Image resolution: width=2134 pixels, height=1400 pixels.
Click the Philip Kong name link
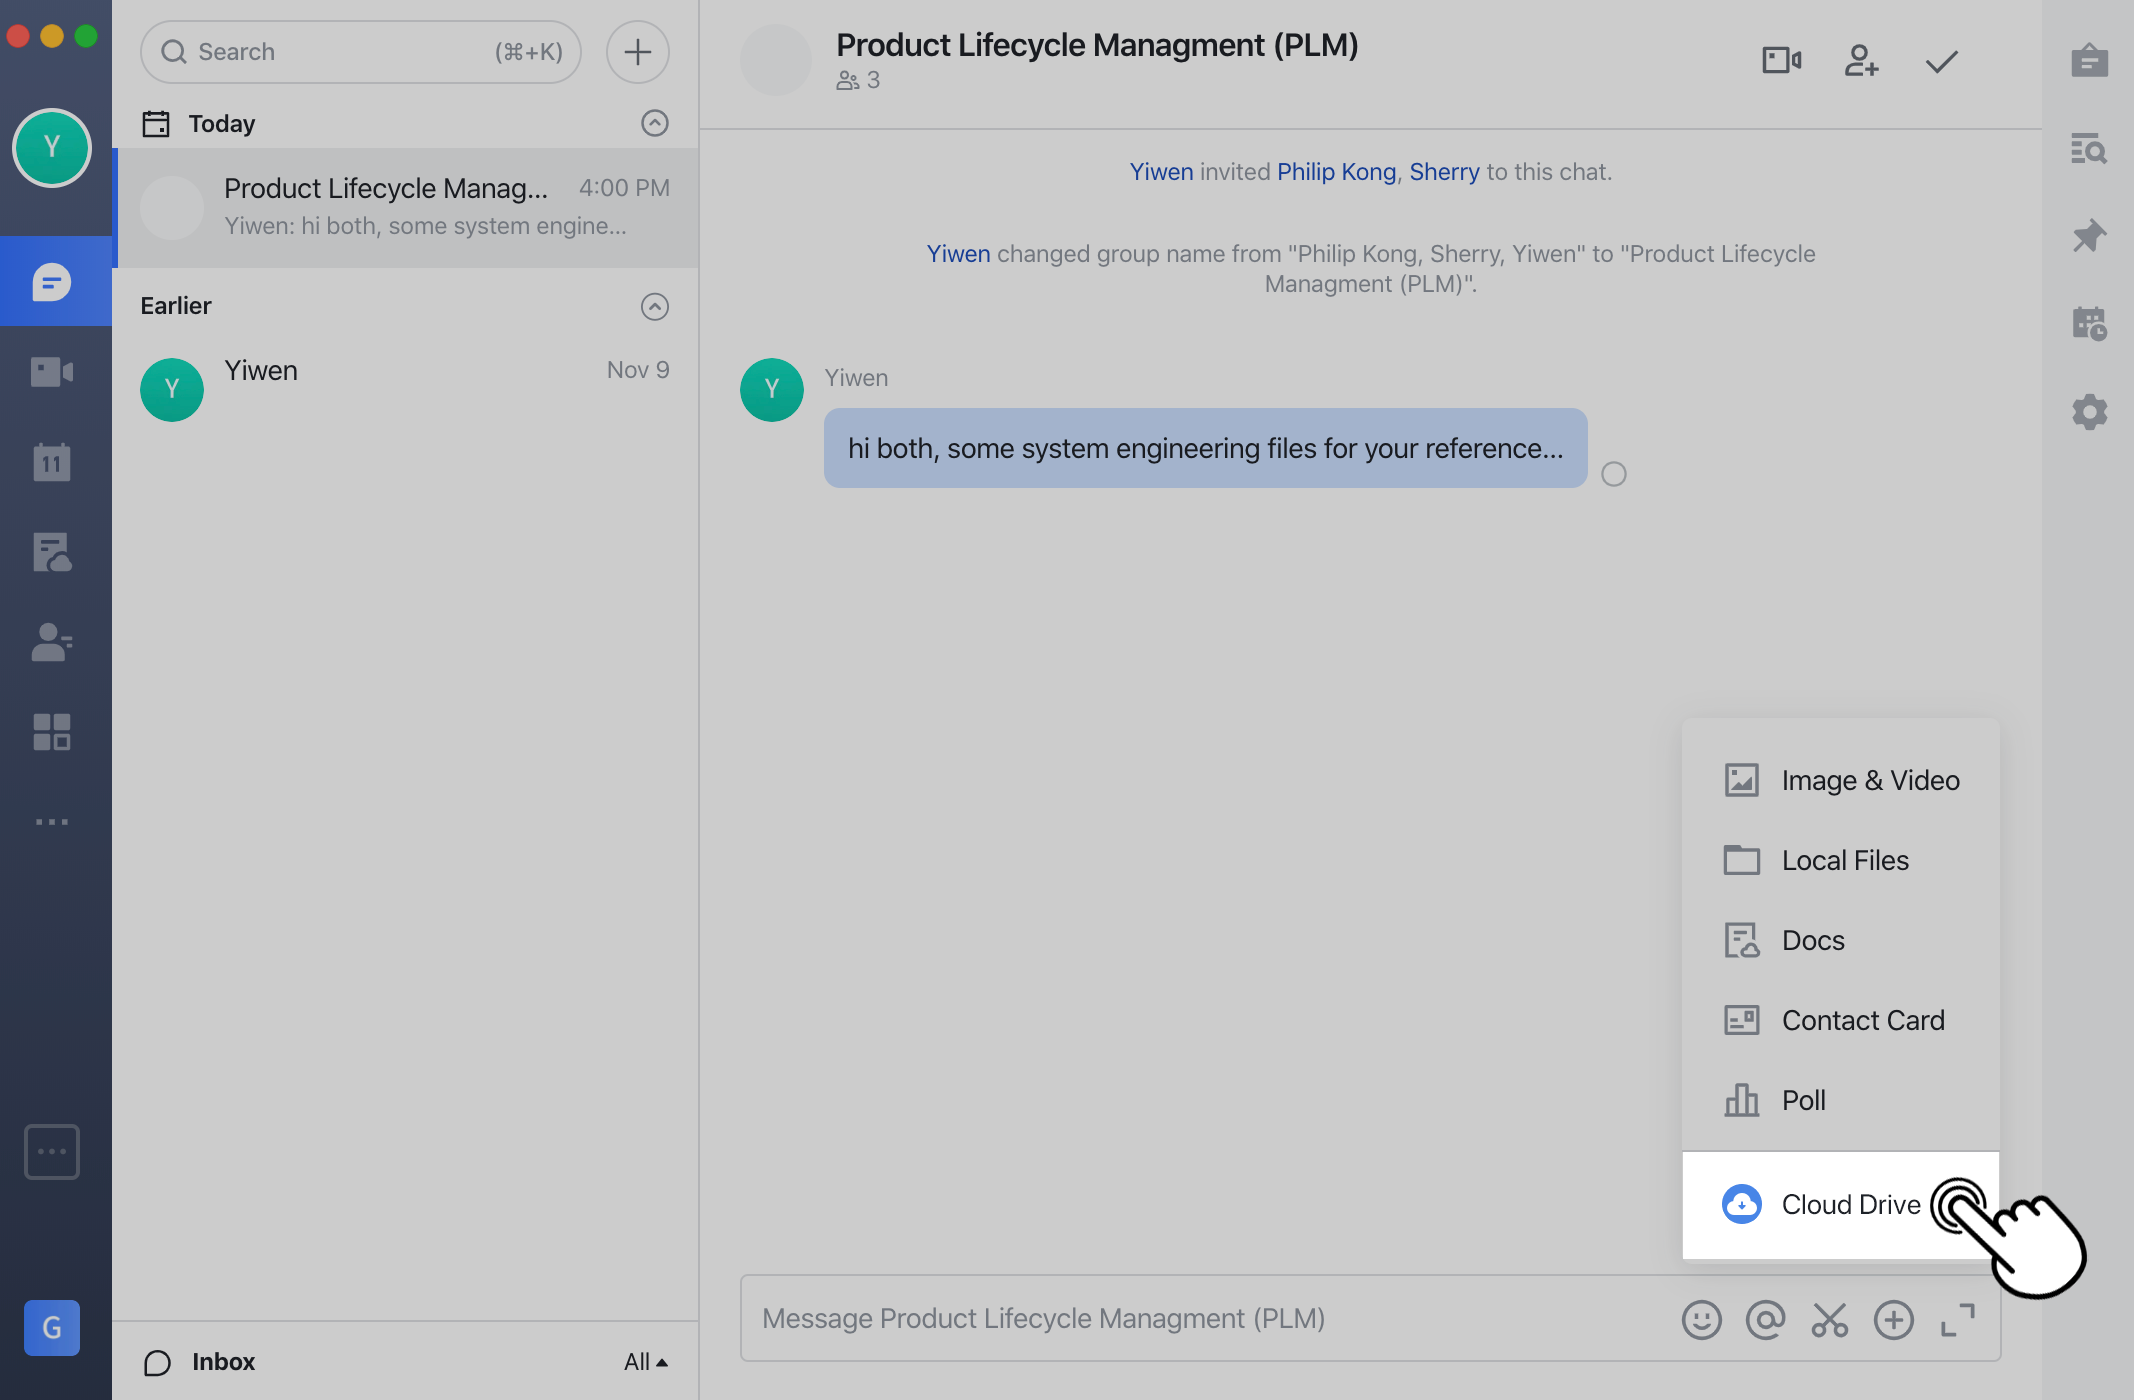[1336, 172]
